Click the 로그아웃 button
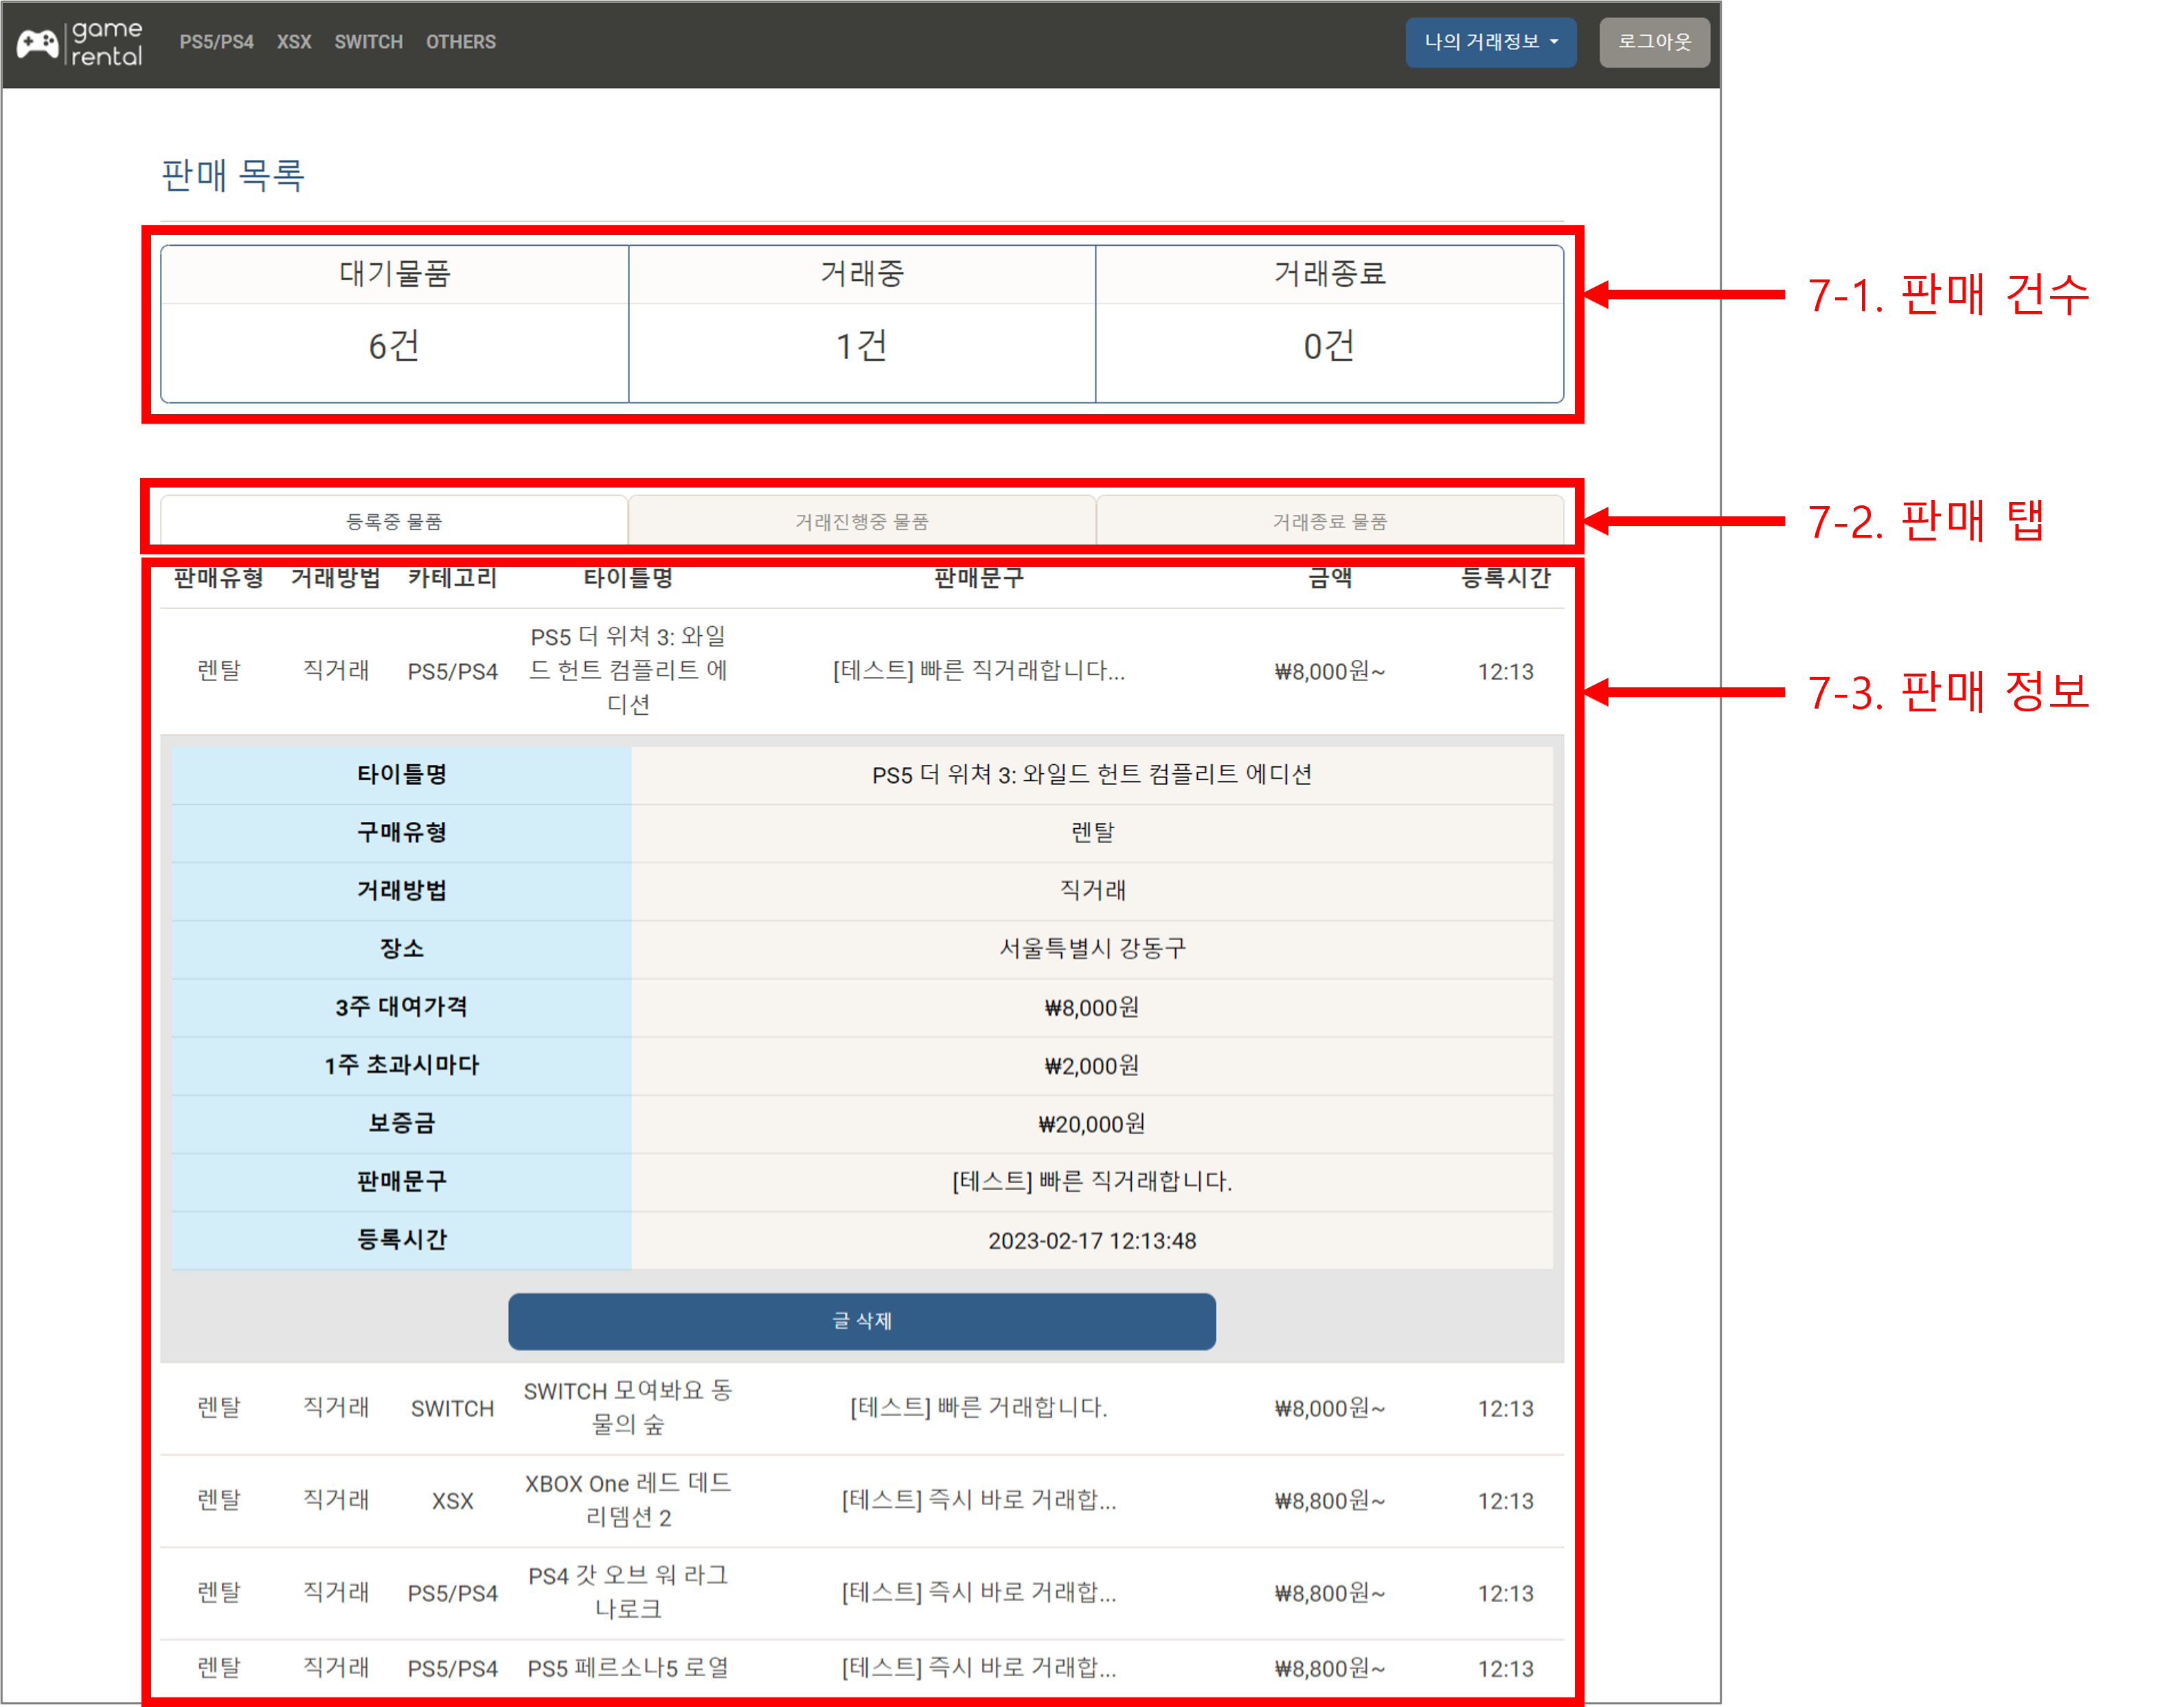 (x=1654, y=42)
